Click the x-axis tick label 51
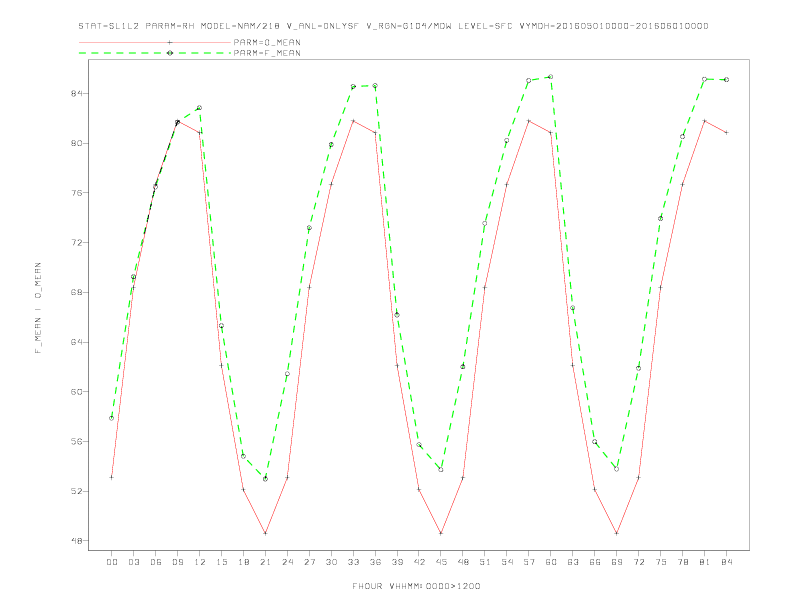Image resolution: width=792 pixels, height=612 pixels. (485, 562)
